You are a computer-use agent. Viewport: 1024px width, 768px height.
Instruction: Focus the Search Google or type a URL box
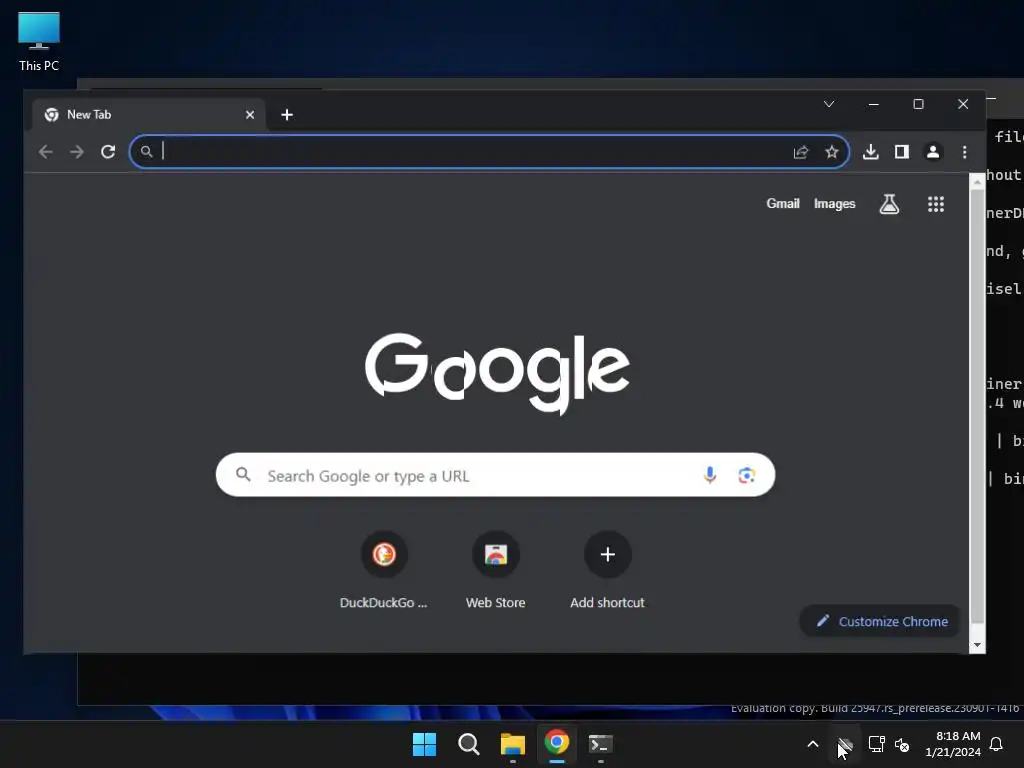(495, 475)
